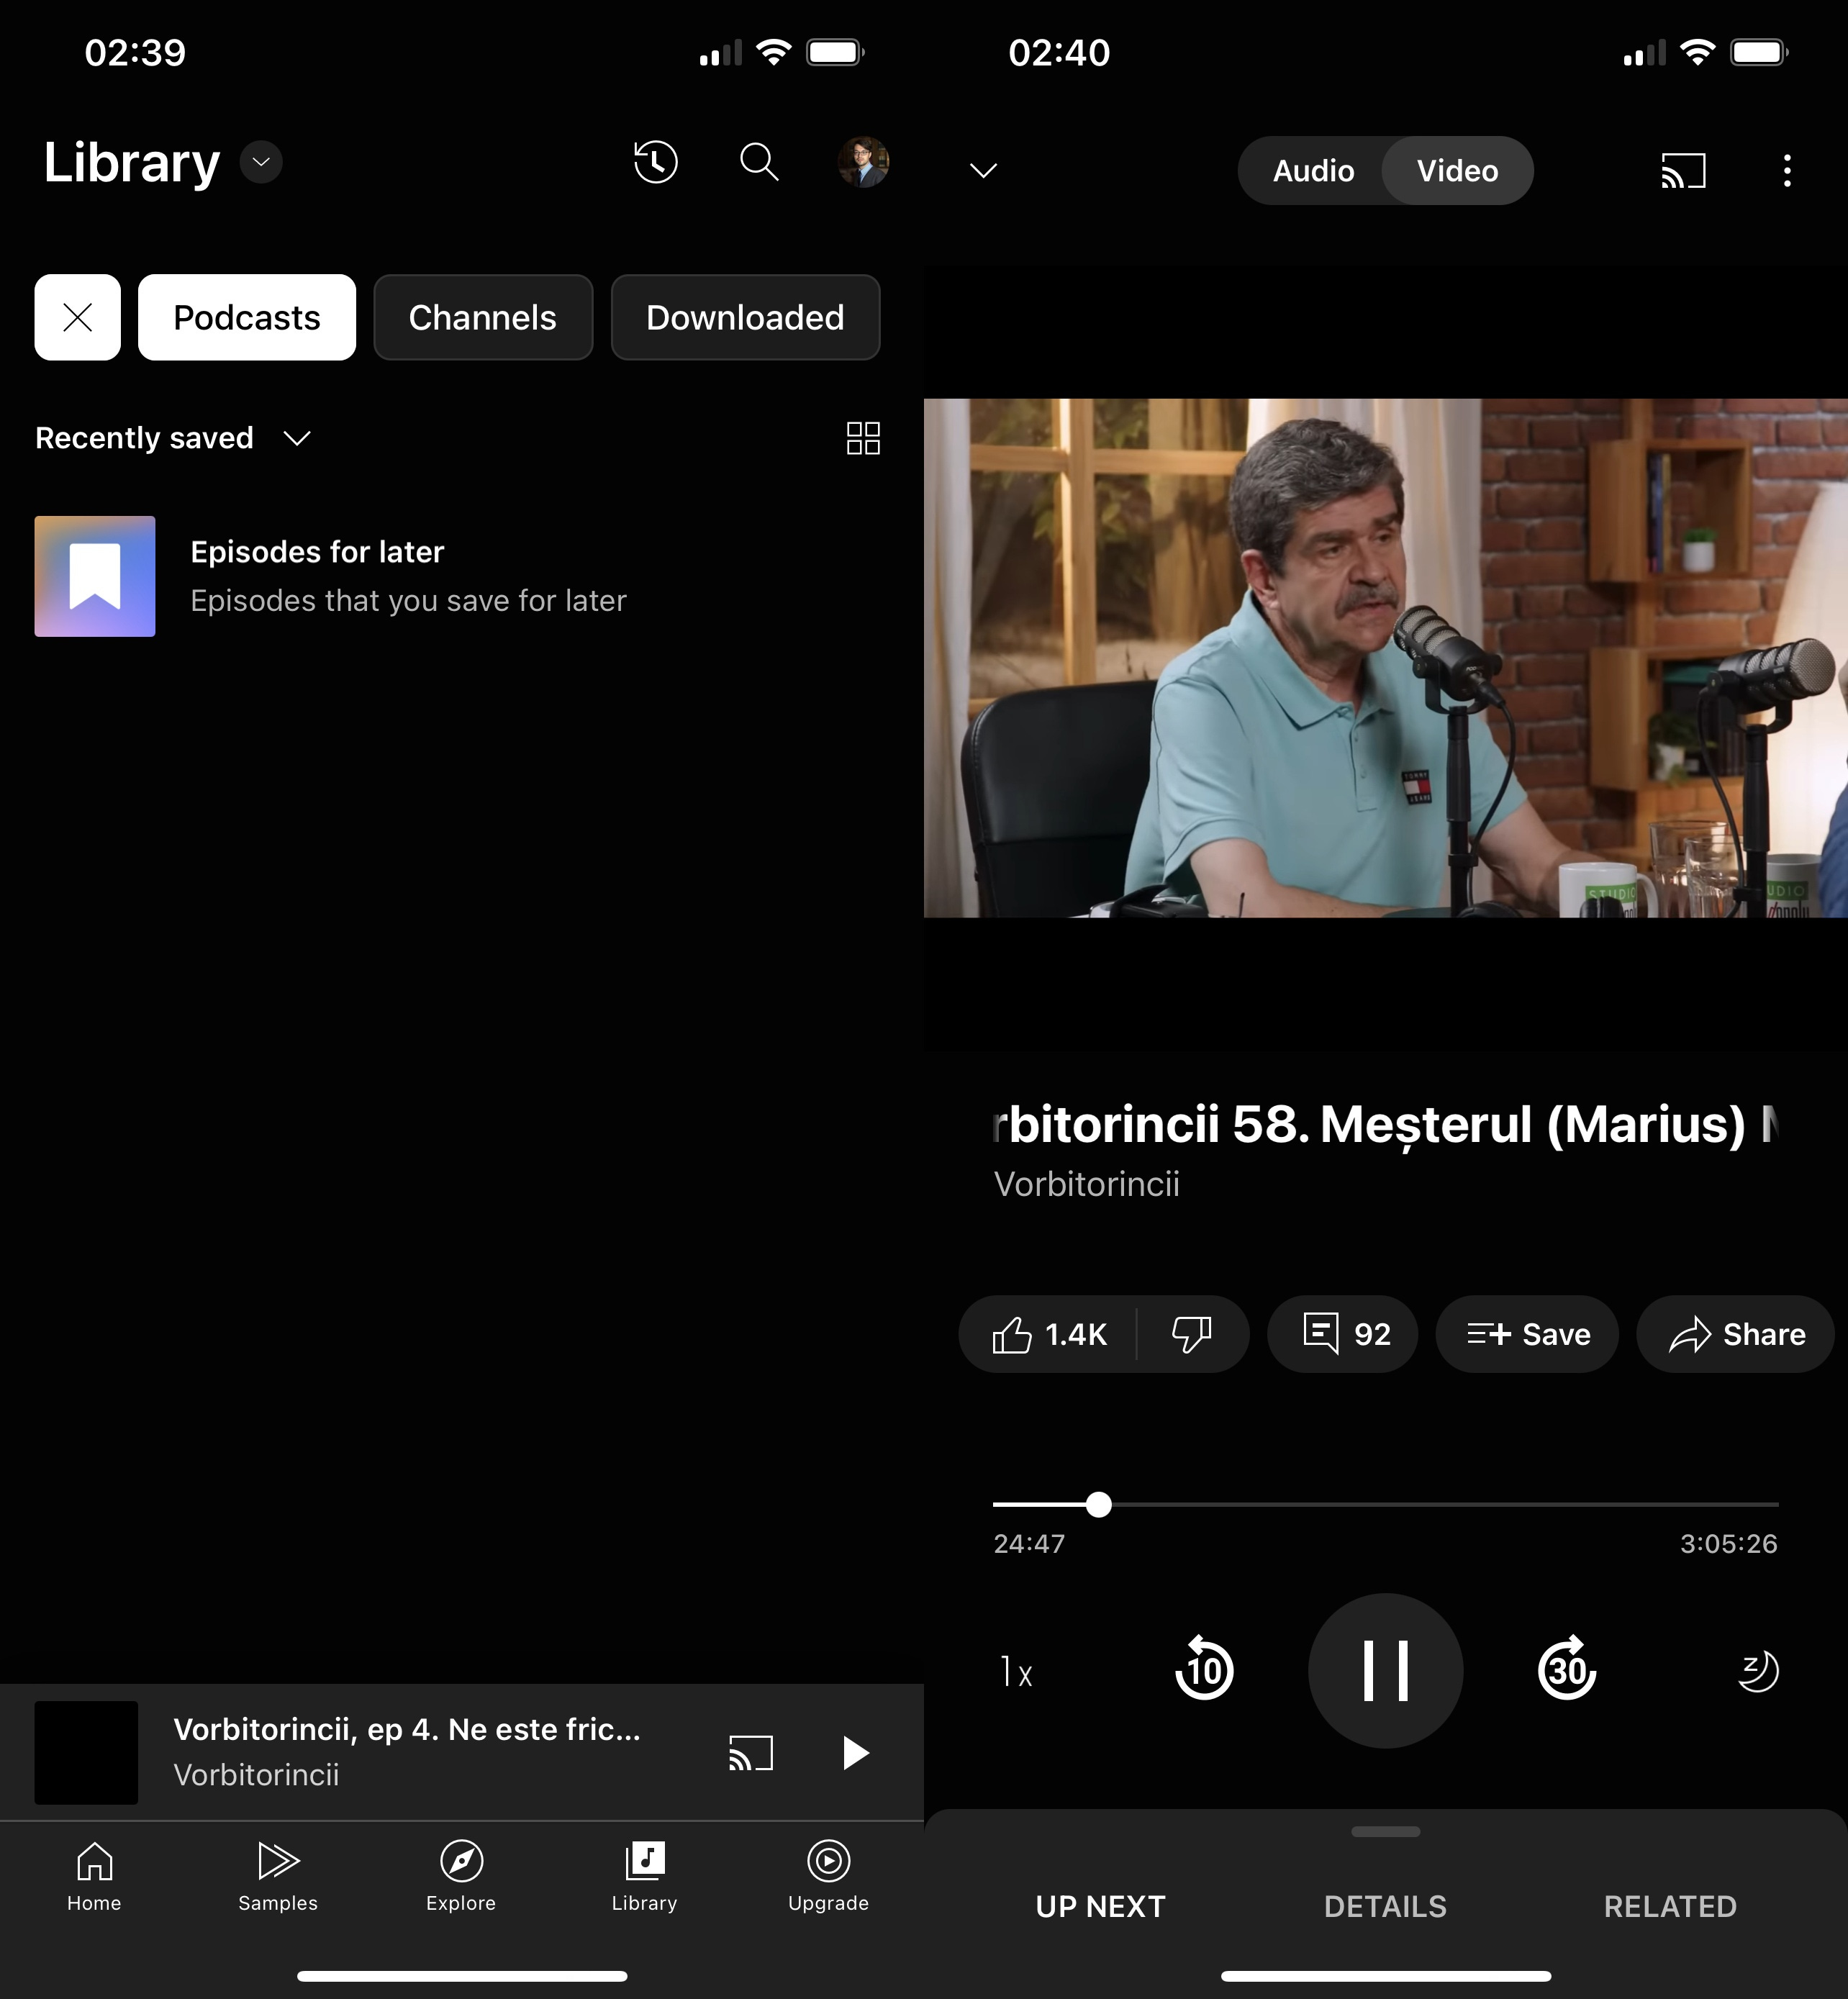This screenshot has width=1848, height=1999.
Task: Toggle the Podcasts filter chip
Action: pos(247,317)
